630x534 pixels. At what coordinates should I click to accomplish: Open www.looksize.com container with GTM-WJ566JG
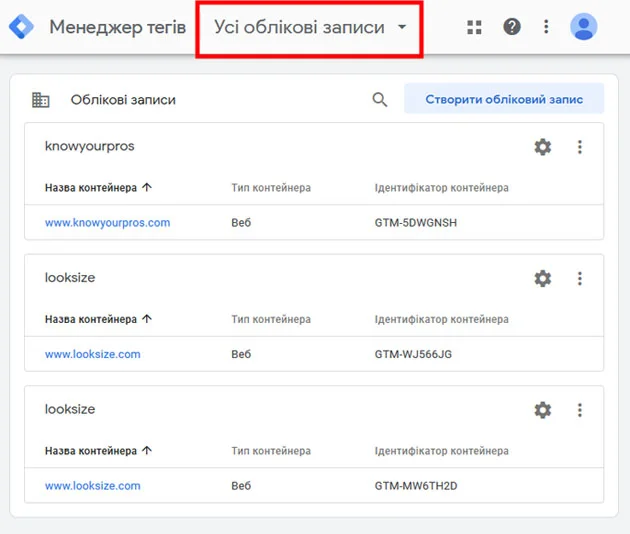point(92,354)
